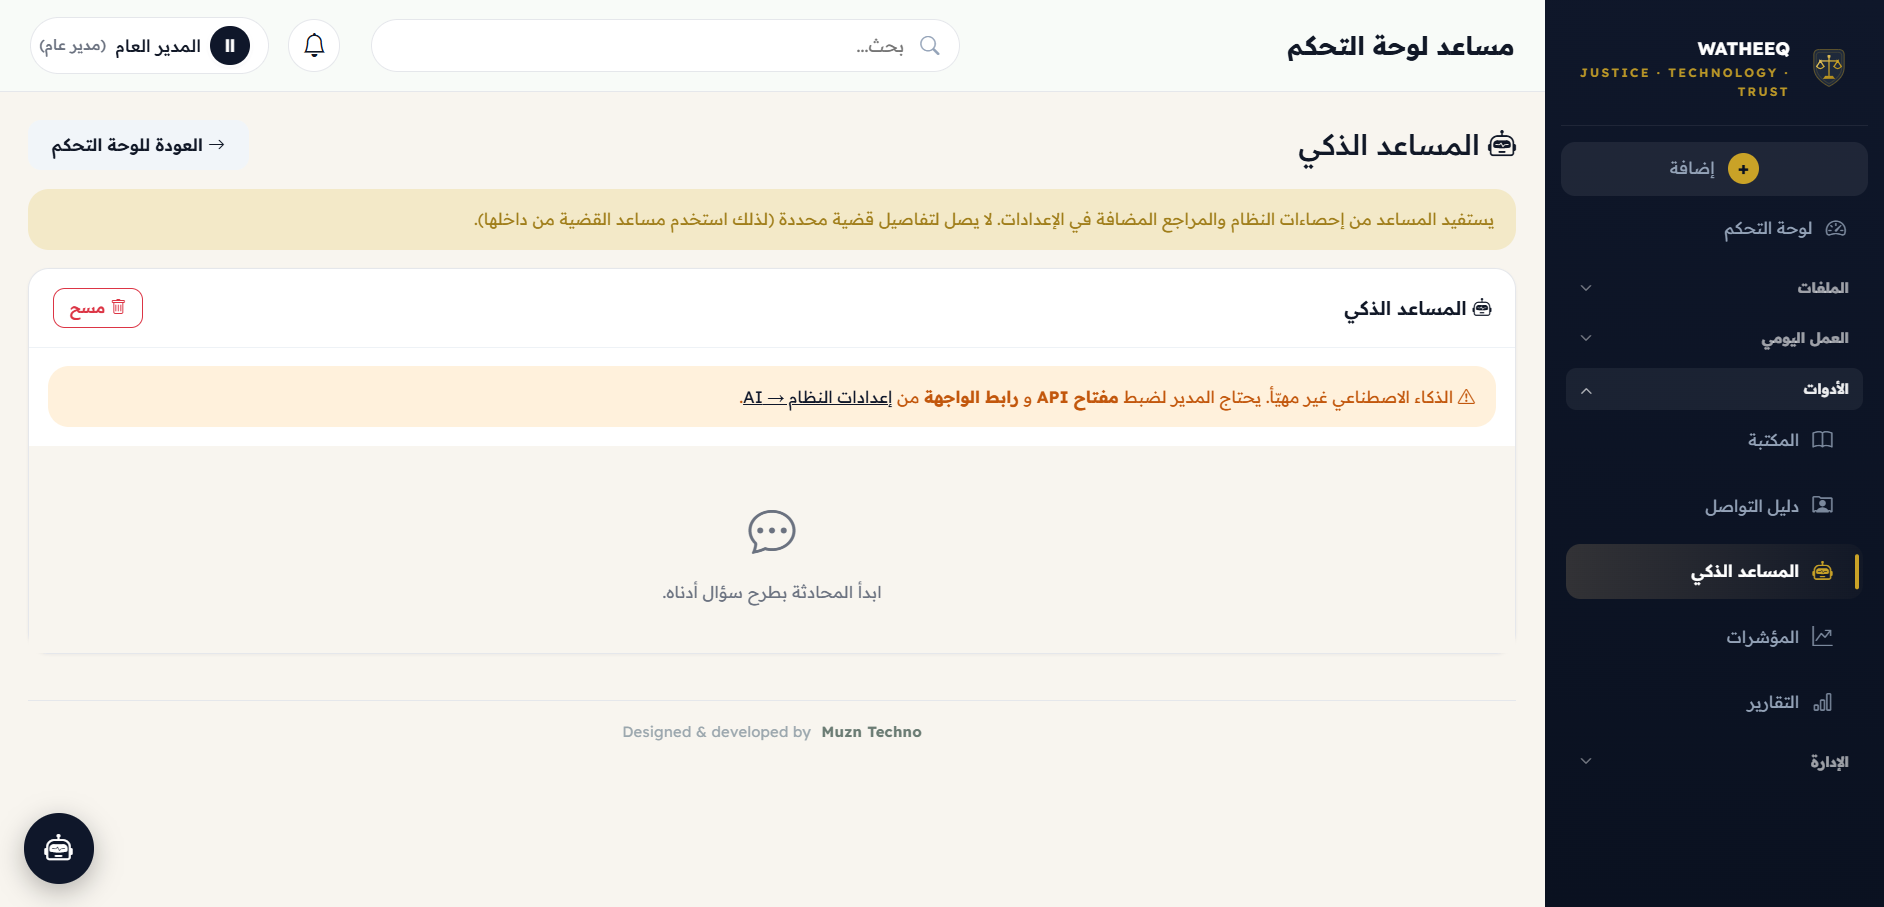This screenshot has width=1884, height=907.
Task: Open Muzn Techno footer link
Action: [871, 732]
